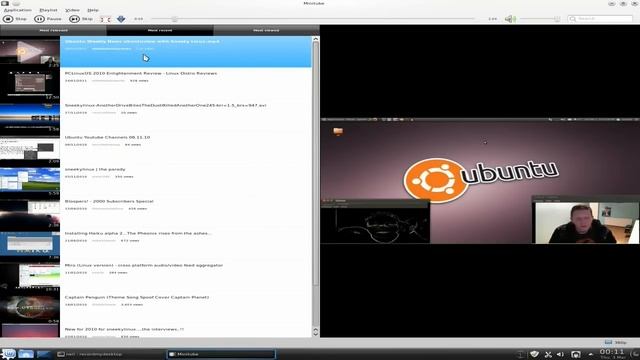
Task: Click the blue down-arrow toolbar icon
Action: [121, 19]
